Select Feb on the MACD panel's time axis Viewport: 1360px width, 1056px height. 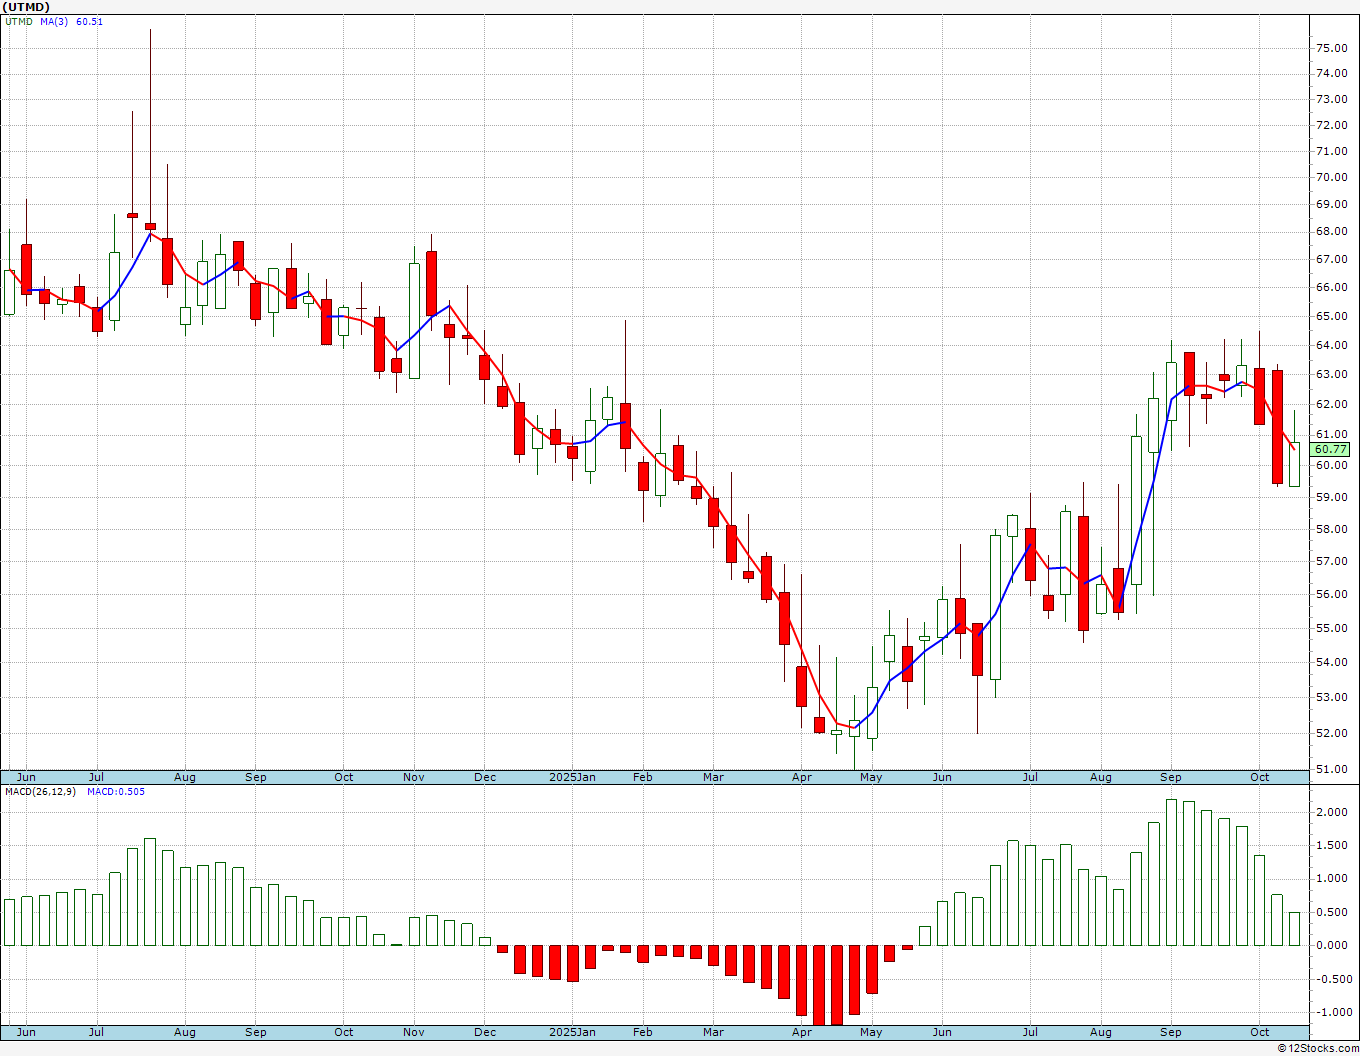[642, 1032]
